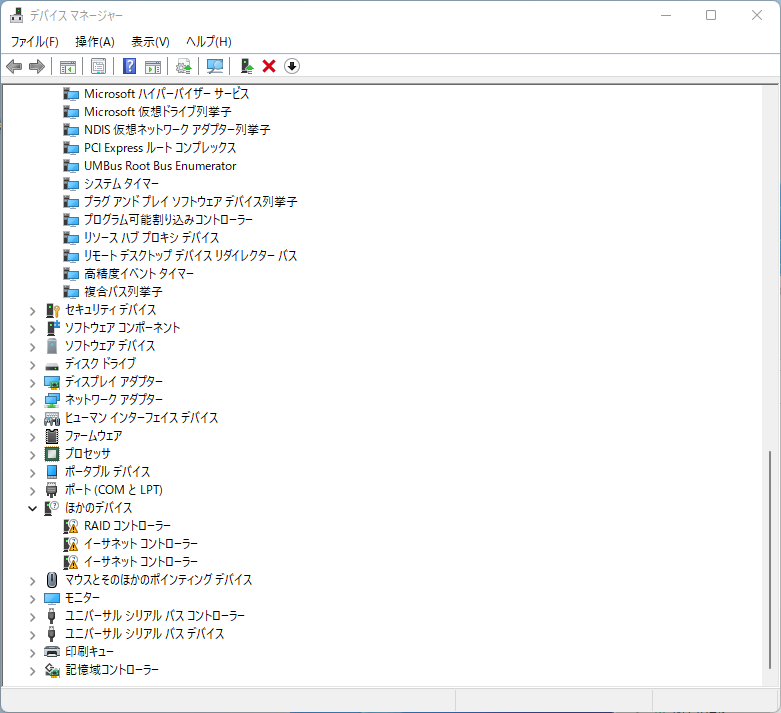Click the ディスプレイ アダプター icon
781x713 pixels.
click(52, 382)
